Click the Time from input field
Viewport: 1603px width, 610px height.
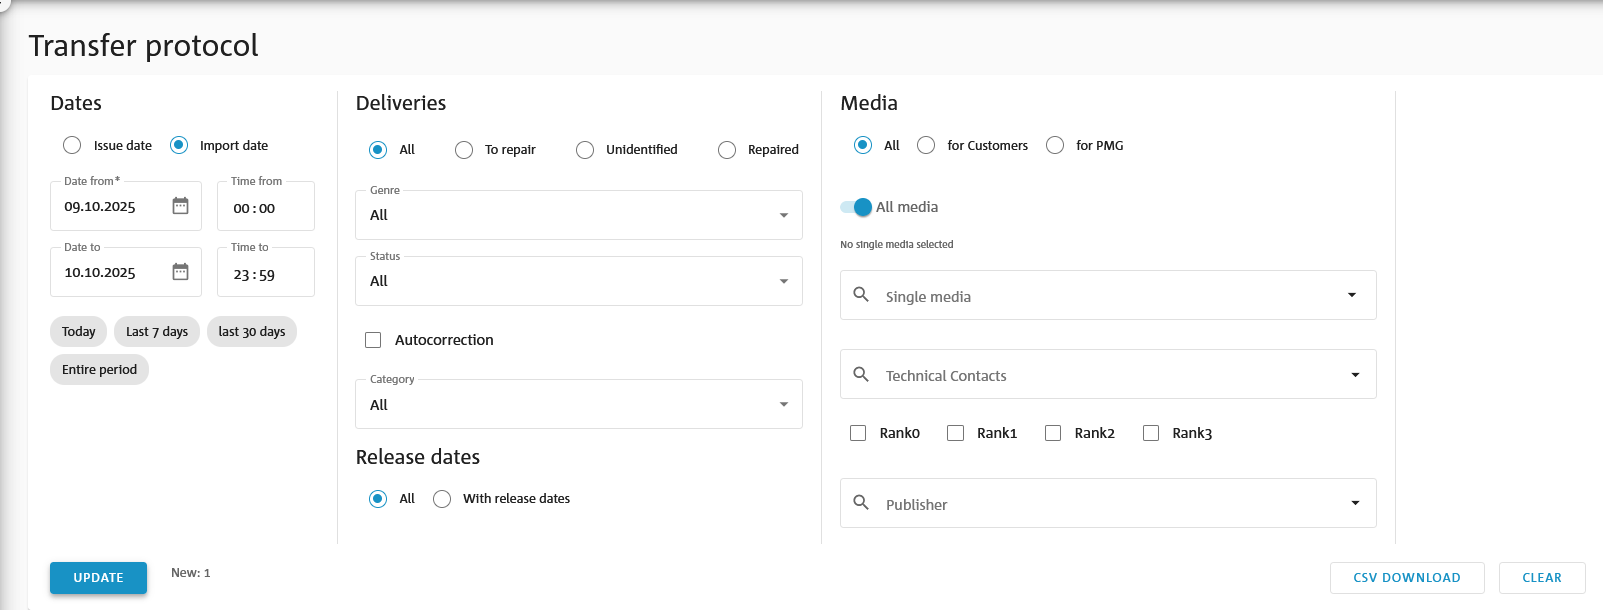[x=265, y=208]
